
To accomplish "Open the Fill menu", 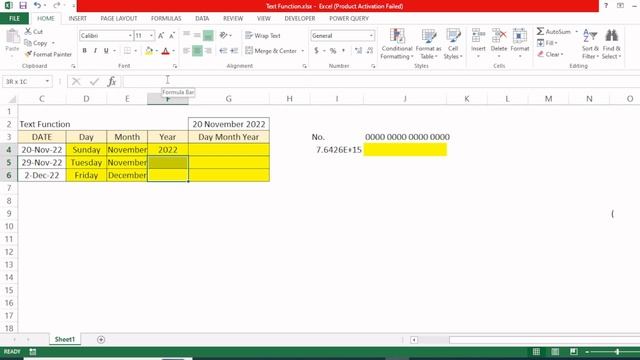I will coord(547,43).
